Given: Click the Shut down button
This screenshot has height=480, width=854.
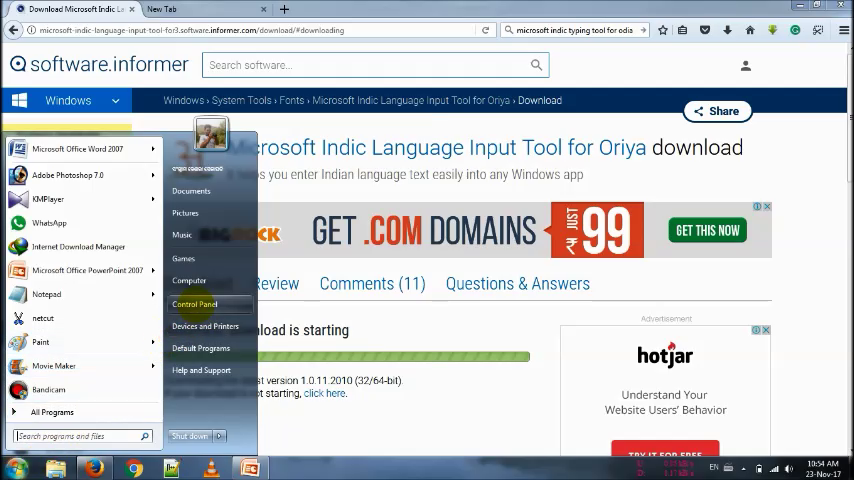Looking at the screenshot, I should 191,436.
